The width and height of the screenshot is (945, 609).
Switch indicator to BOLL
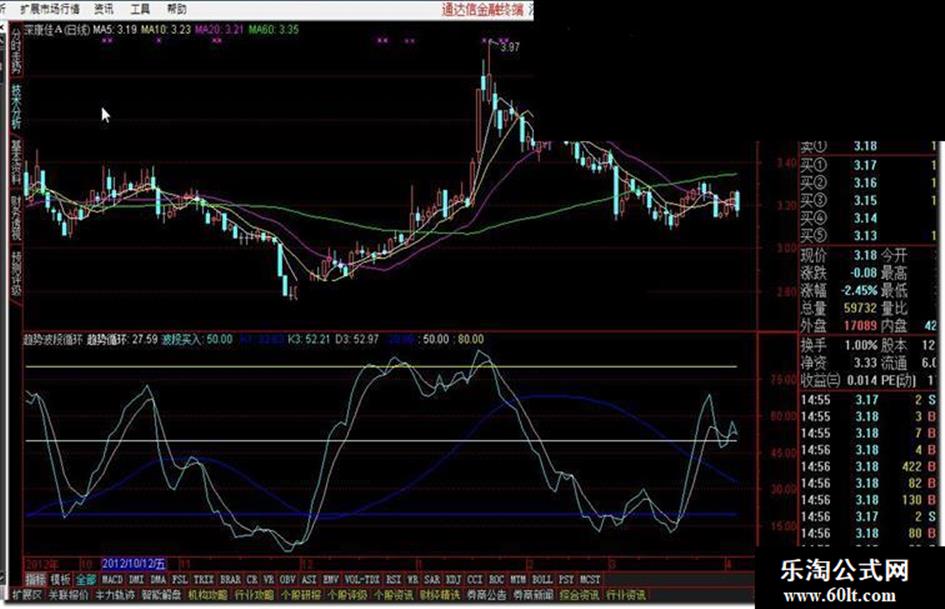(x=542, y=579)
